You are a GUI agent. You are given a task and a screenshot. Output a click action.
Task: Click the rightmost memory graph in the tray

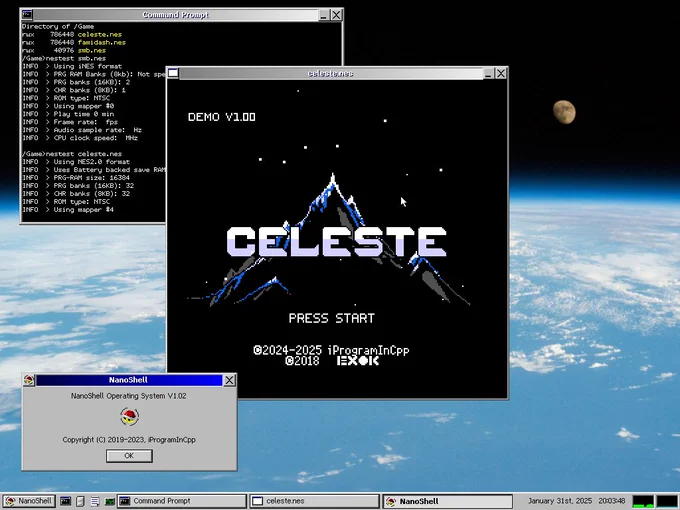[667, 501]
